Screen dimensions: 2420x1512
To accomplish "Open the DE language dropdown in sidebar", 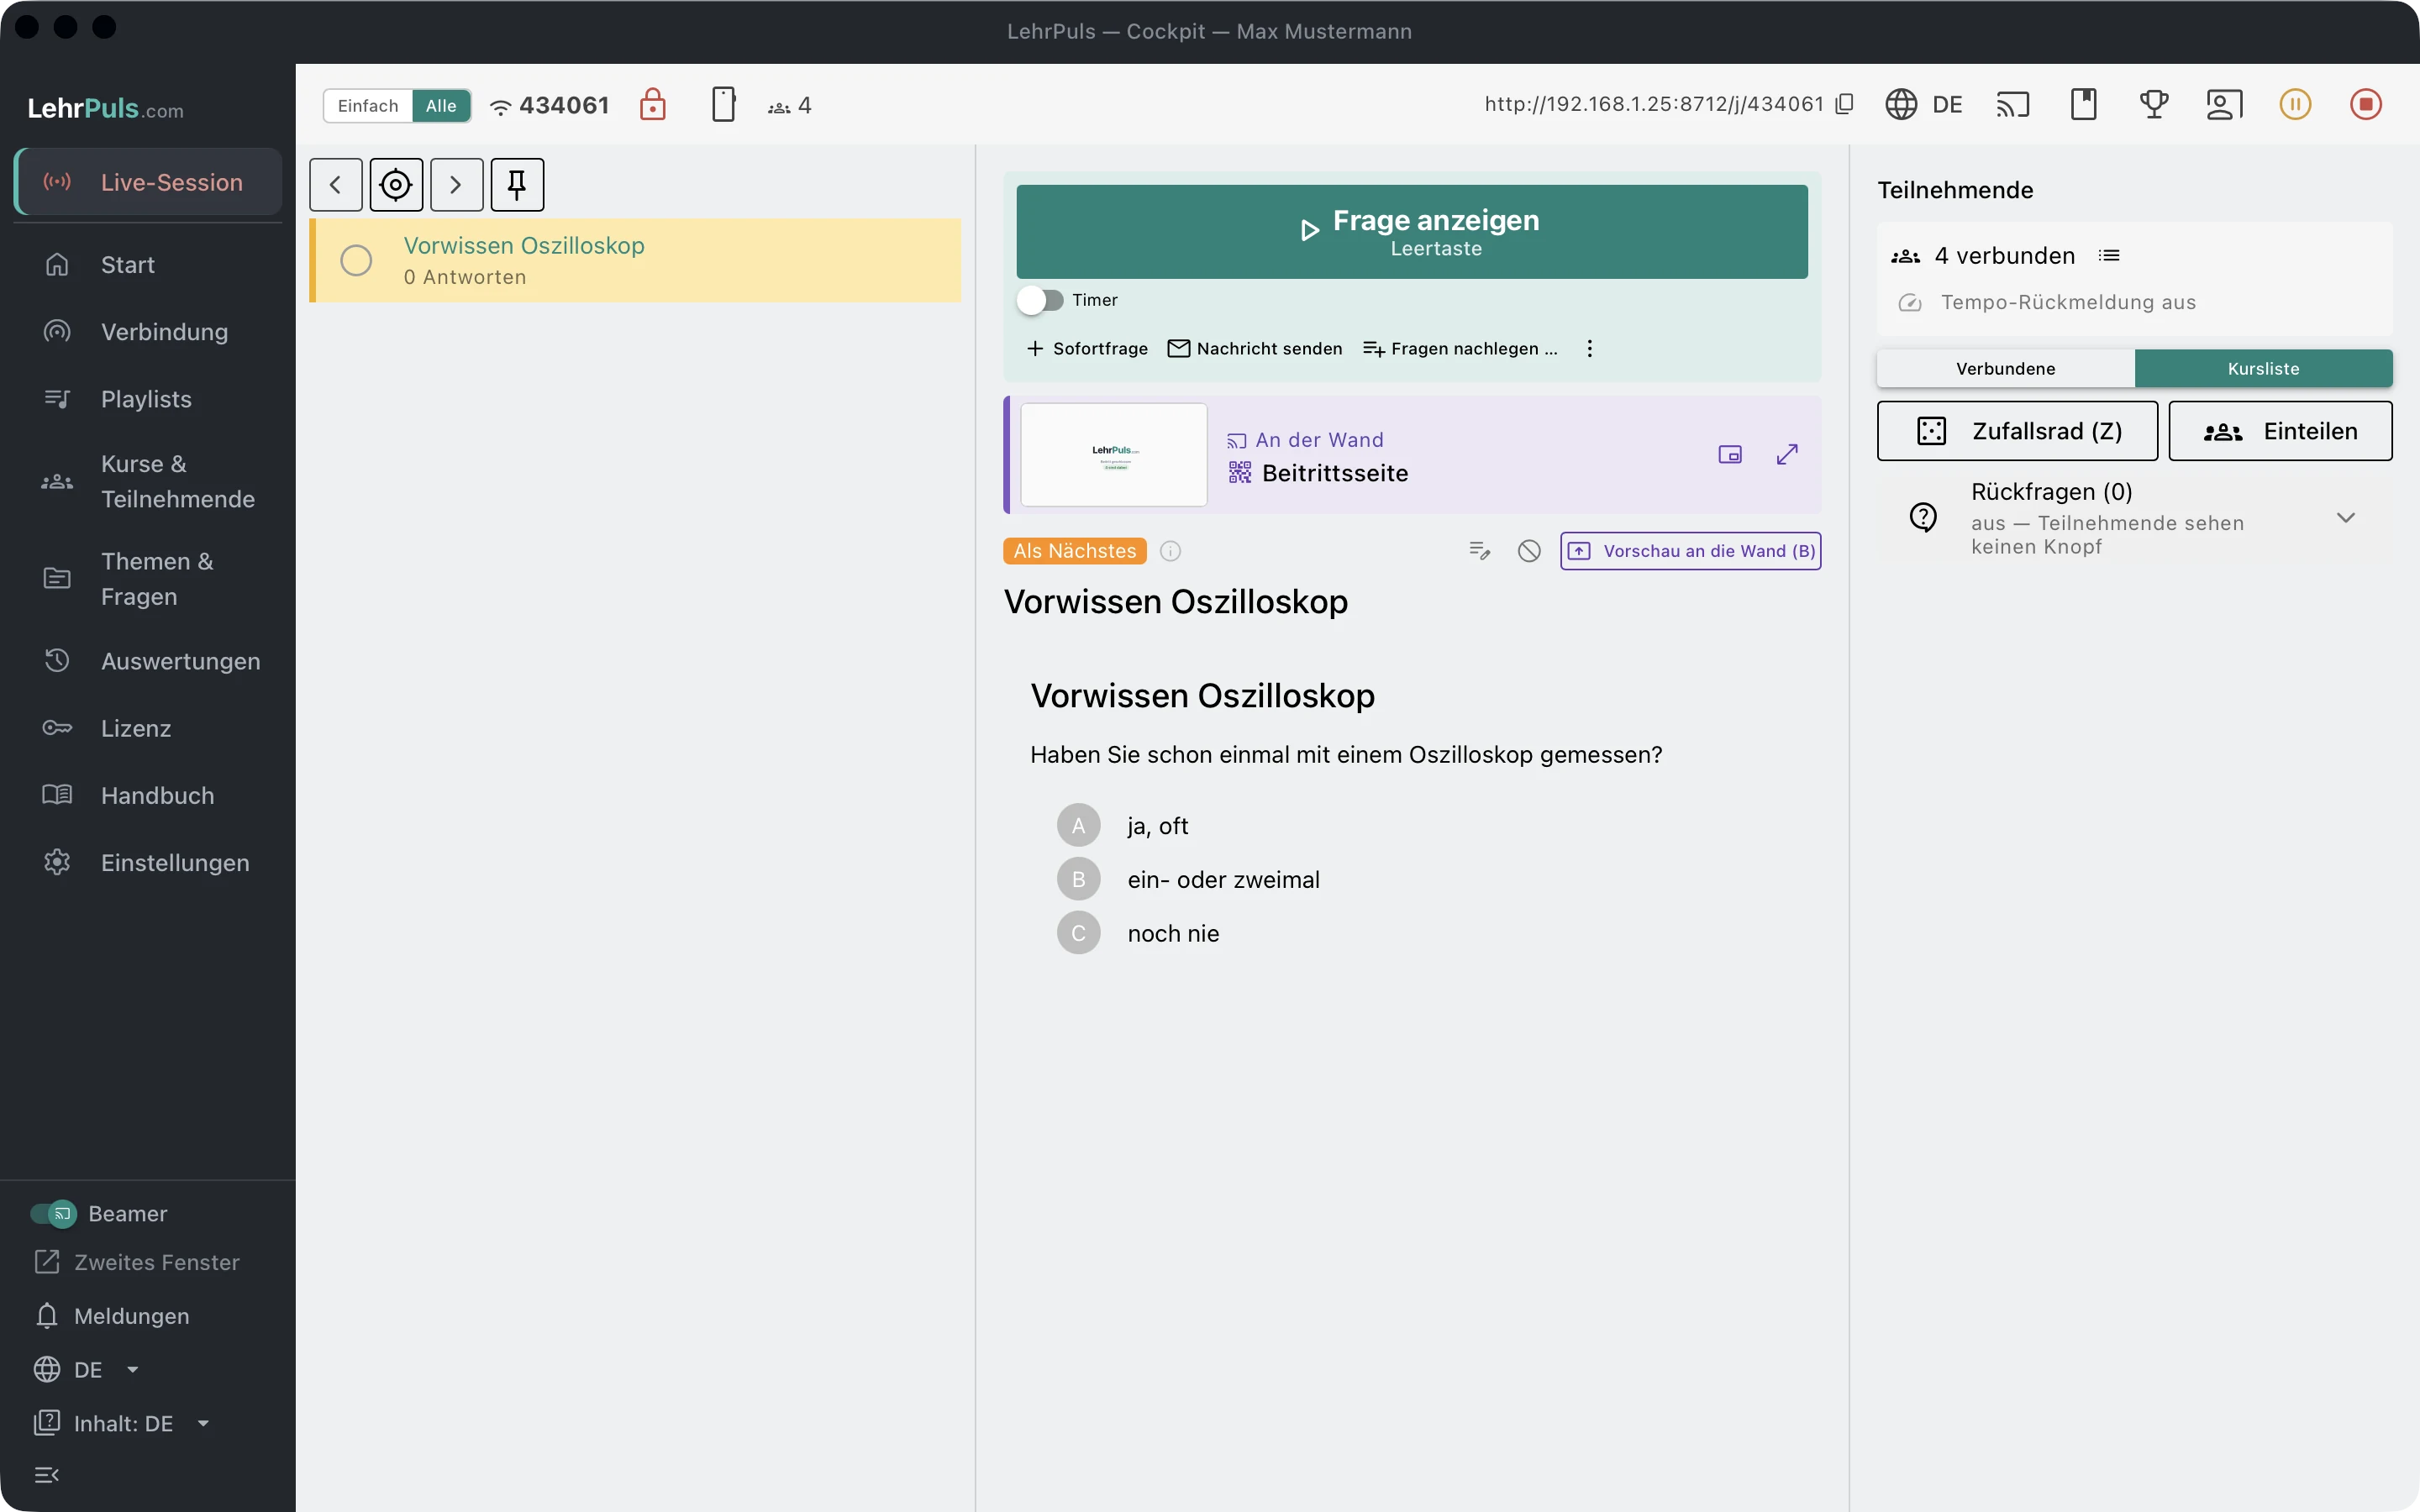I will coord(87,1370).
